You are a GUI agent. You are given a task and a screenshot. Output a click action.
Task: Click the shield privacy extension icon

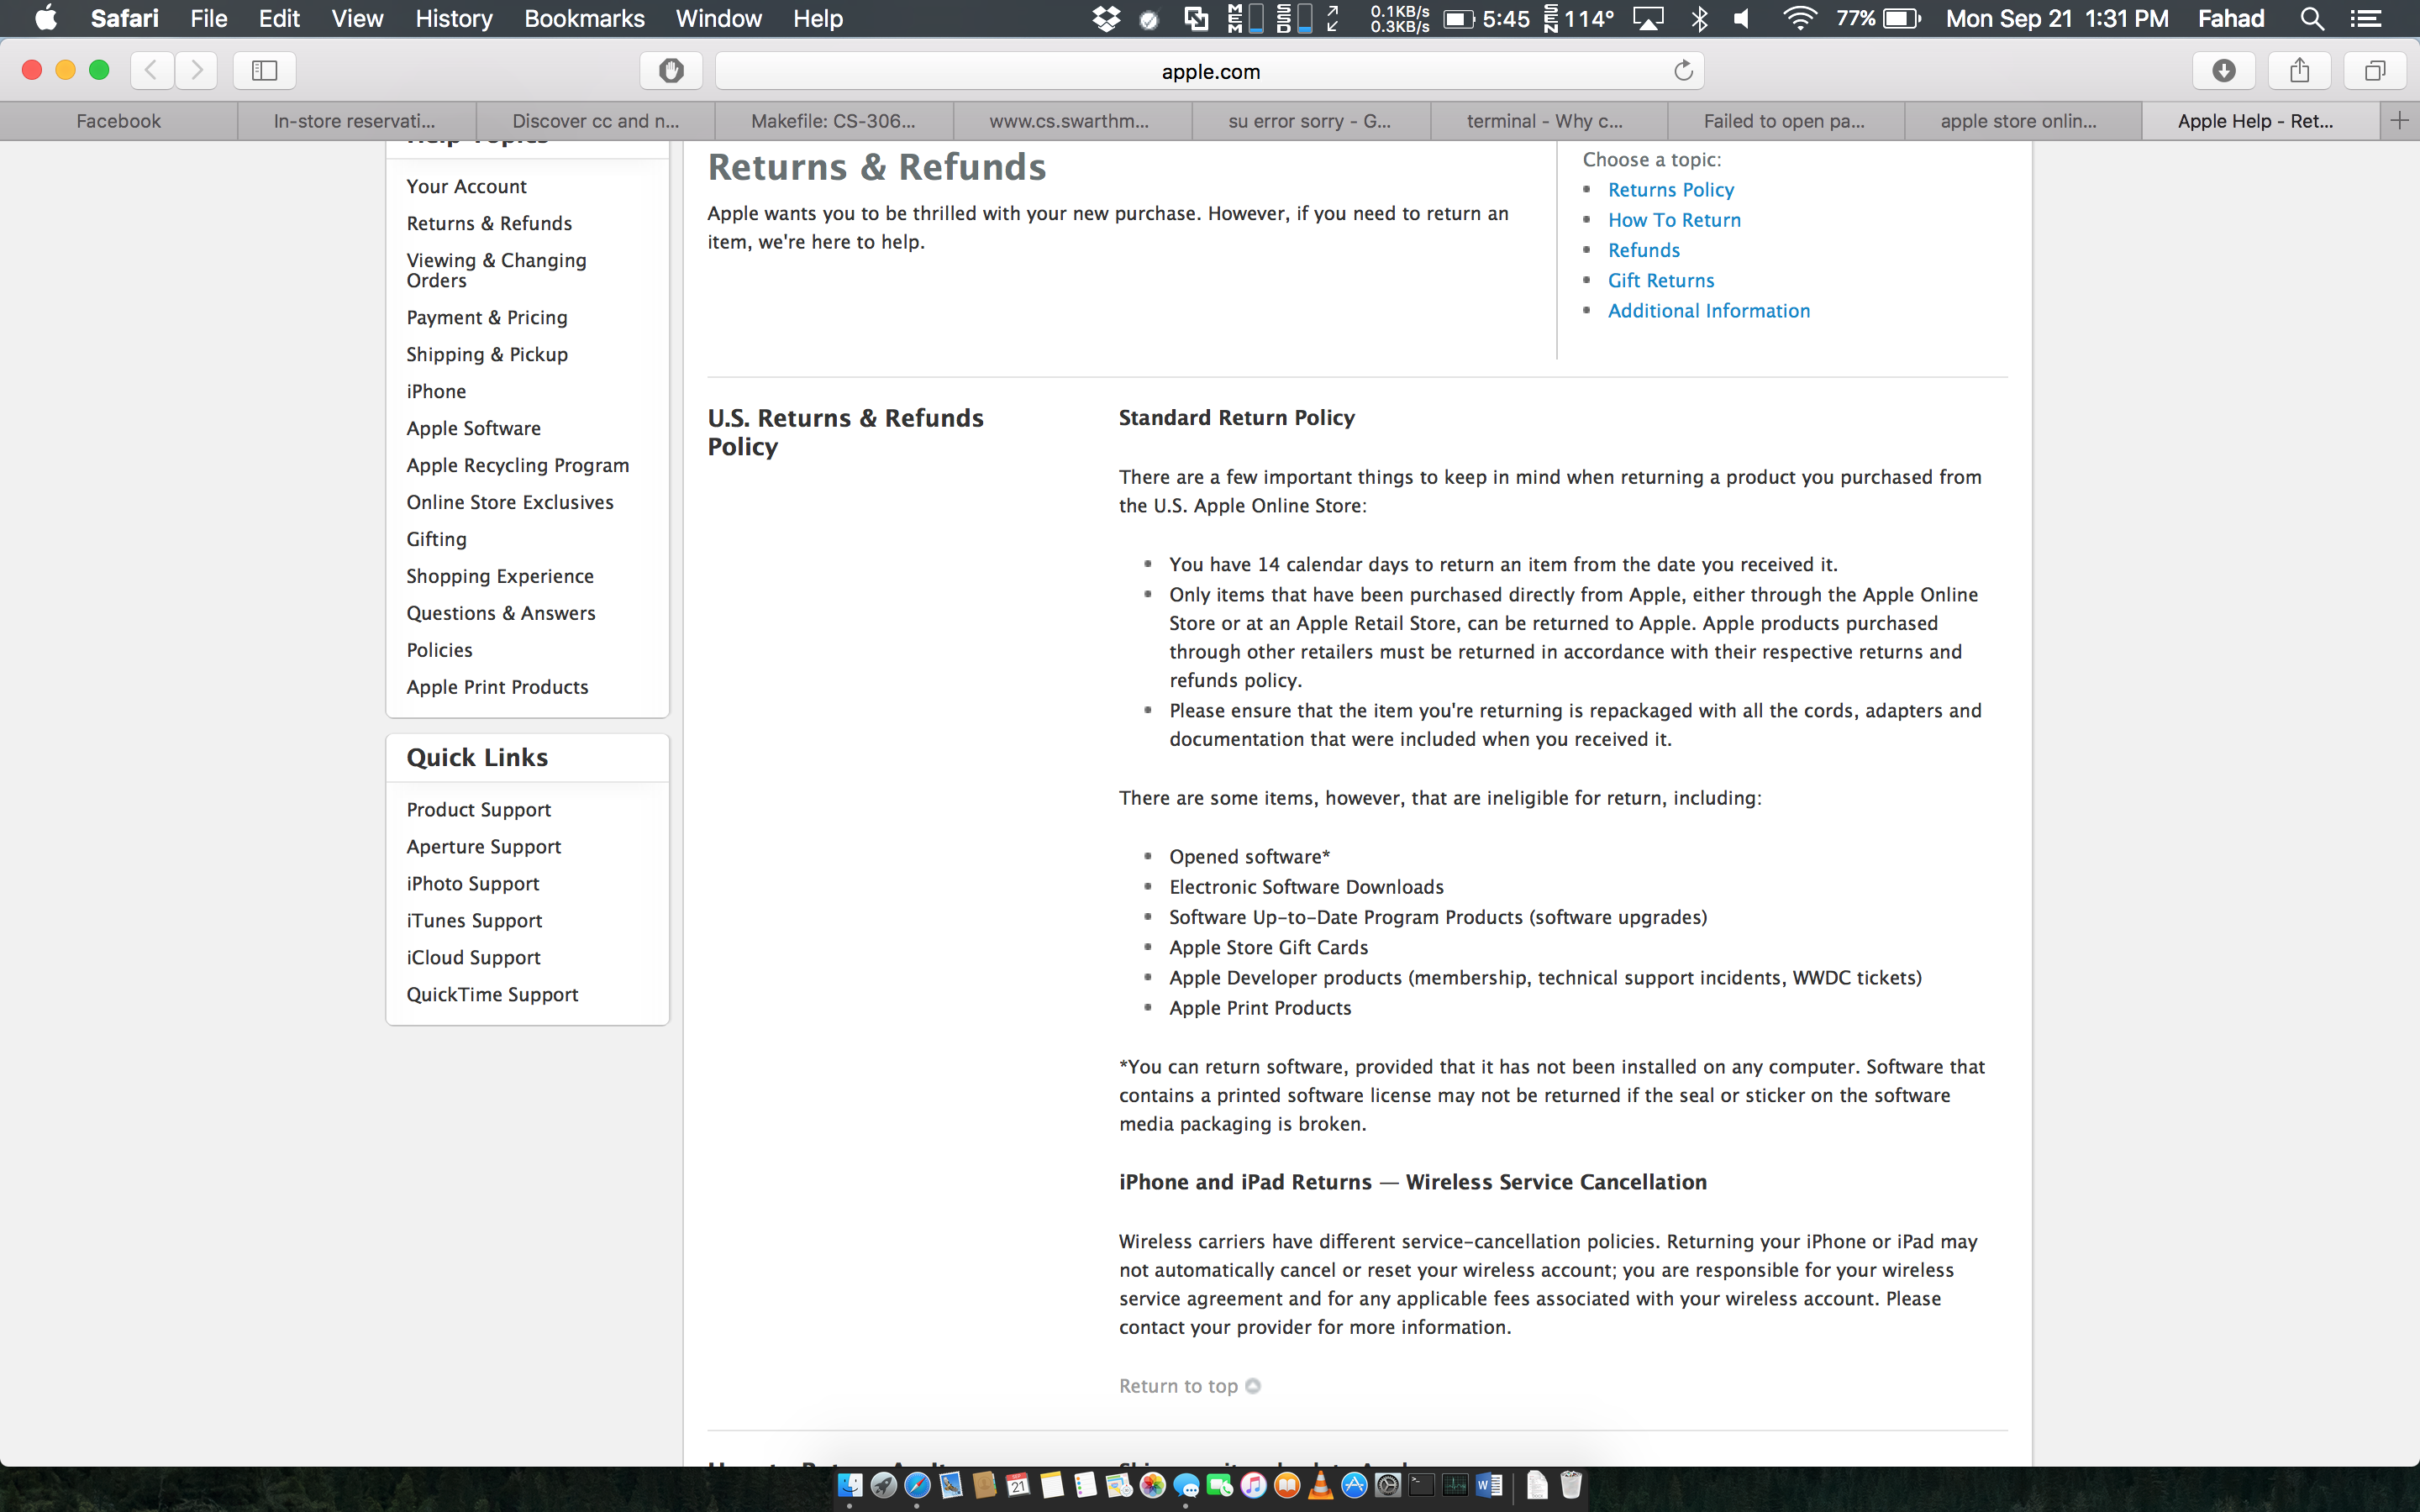[671, 70]
